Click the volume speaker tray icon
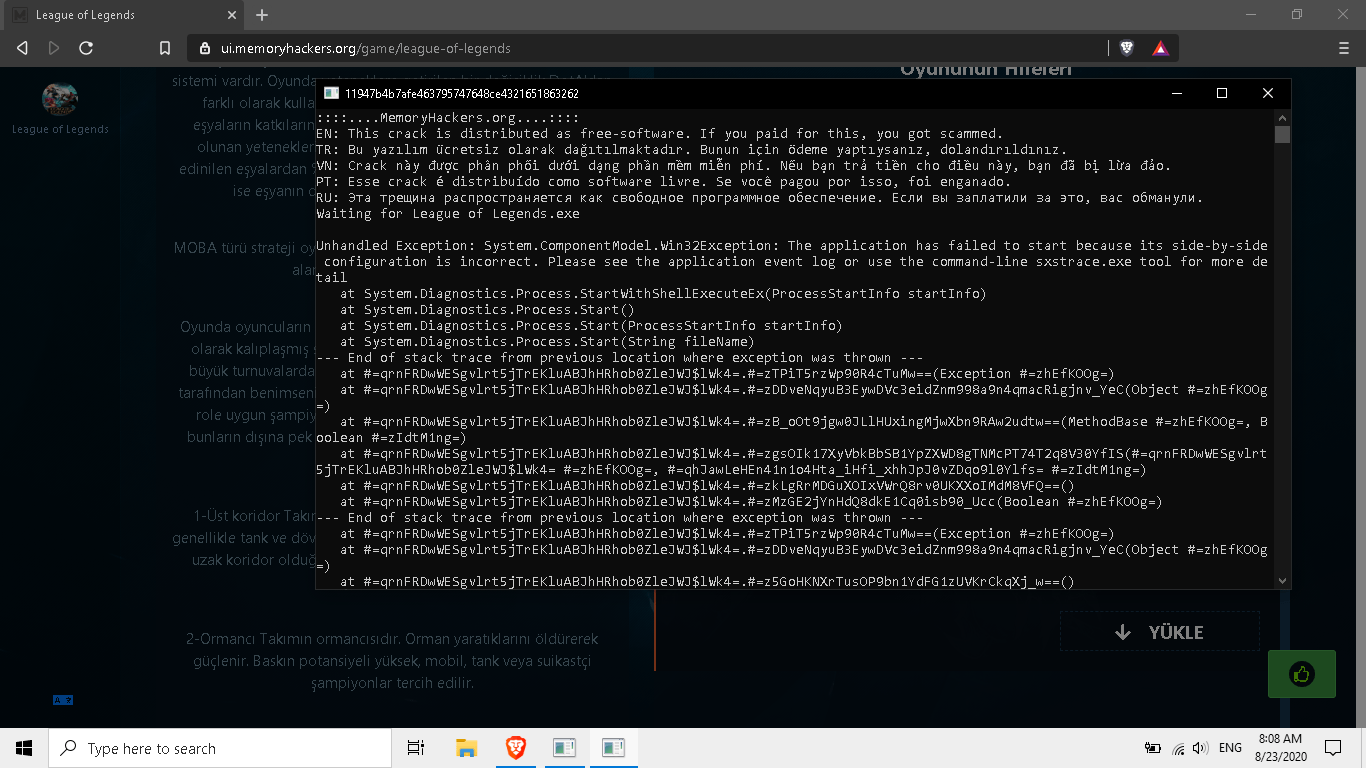 point(1200,748)
